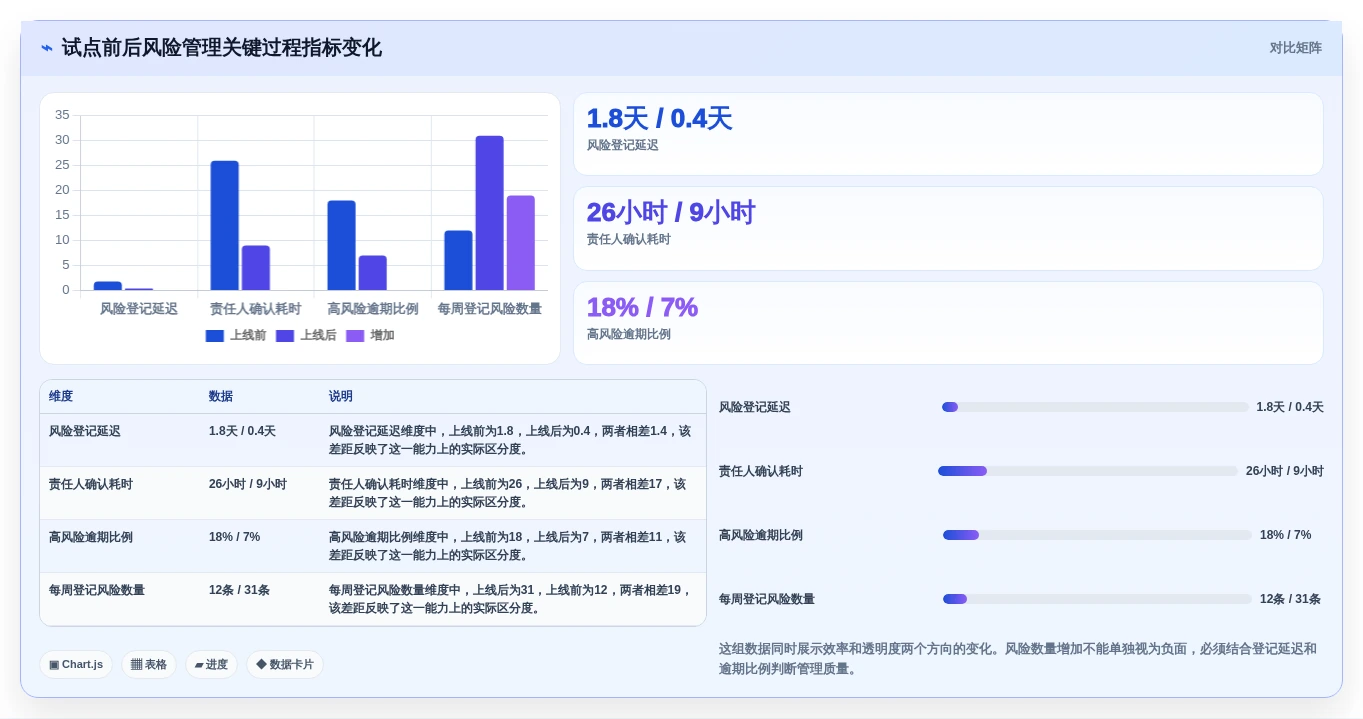The width and height of the screenshot is (1363, 719).
Task: Click the 数据 column header
Action: point(221,397)
